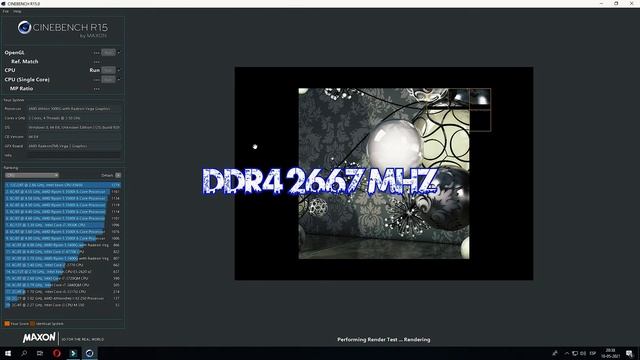Click the GFX Board value field
This screenshot has height=360, width=640.
(74, 146)
